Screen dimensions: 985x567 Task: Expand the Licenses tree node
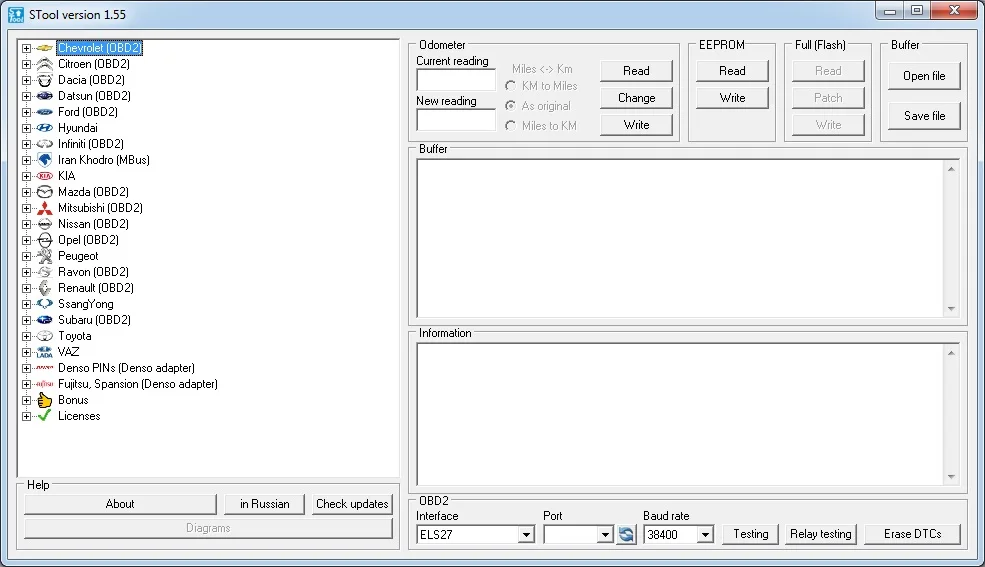(x=26, y=416)
